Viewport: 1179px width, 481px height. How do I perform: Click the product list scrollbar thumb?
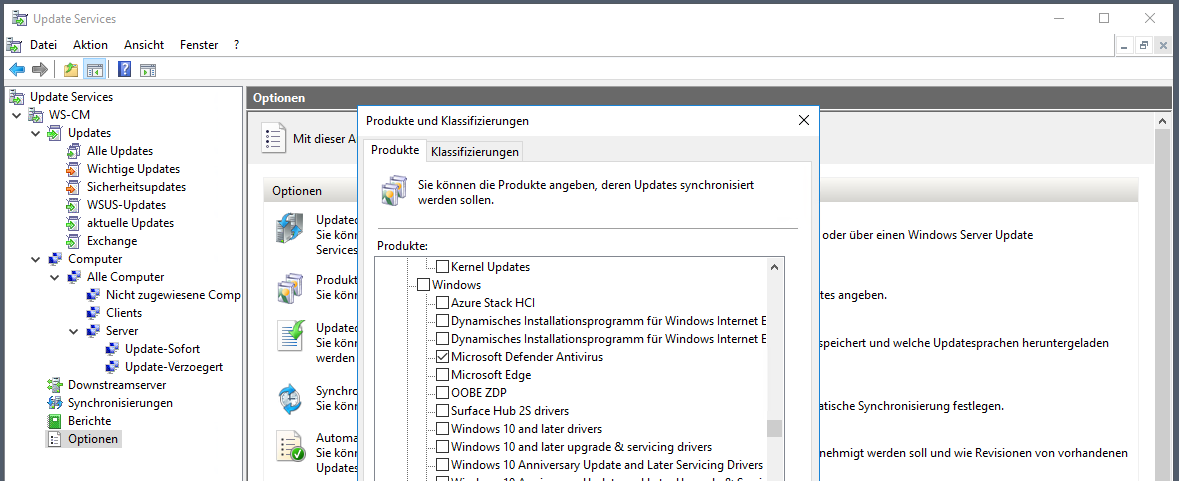[x=774, y=428]
